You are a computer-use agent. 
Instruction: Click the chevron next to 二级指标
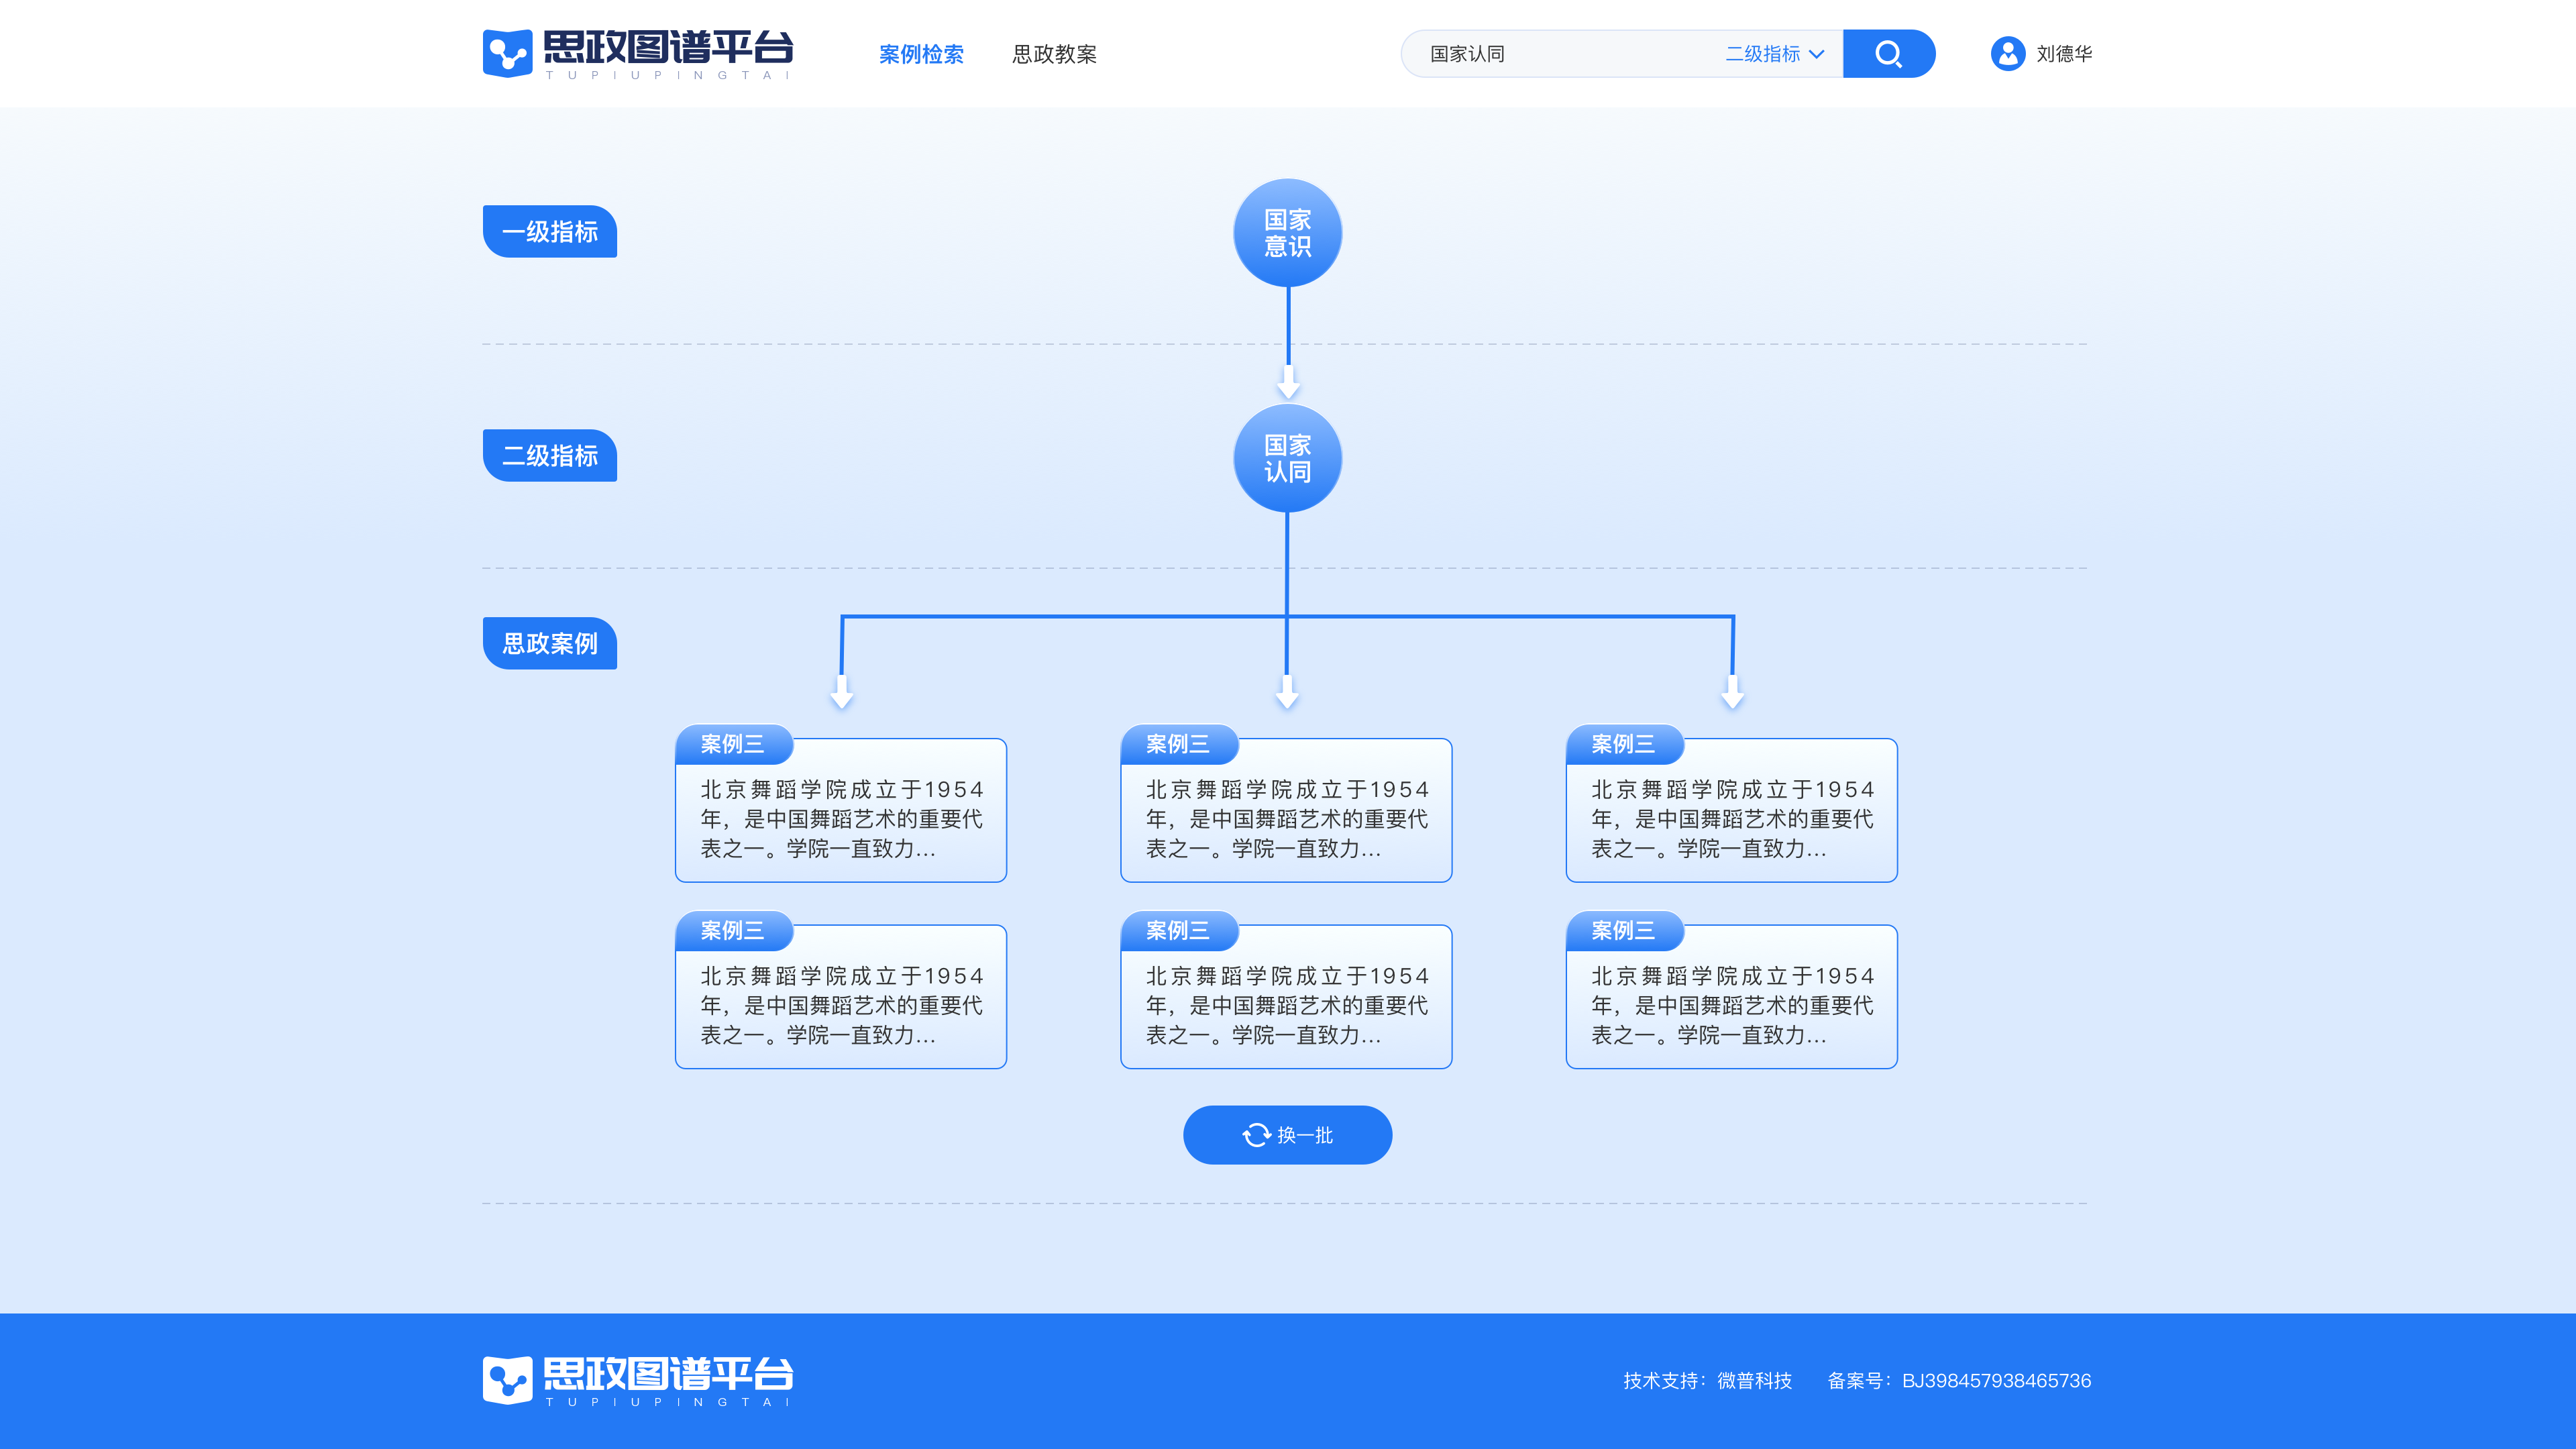pos(1817,54)
